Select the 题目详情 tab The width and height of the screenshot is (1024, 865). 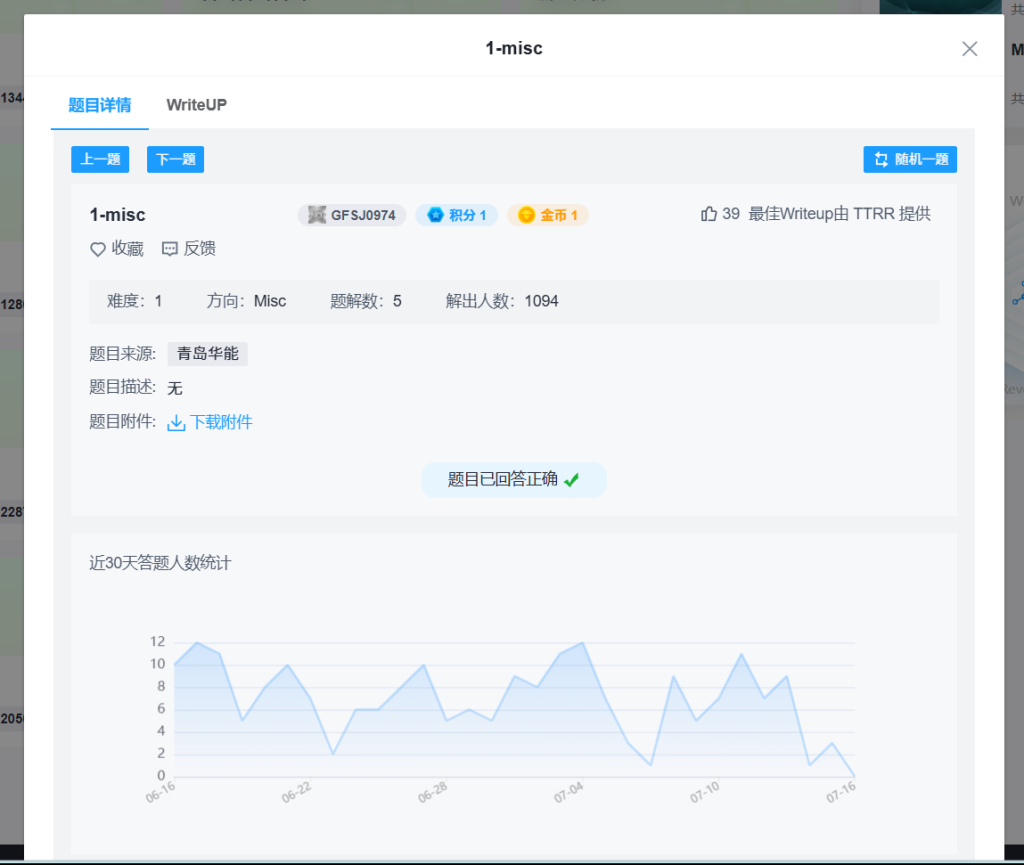99,105
